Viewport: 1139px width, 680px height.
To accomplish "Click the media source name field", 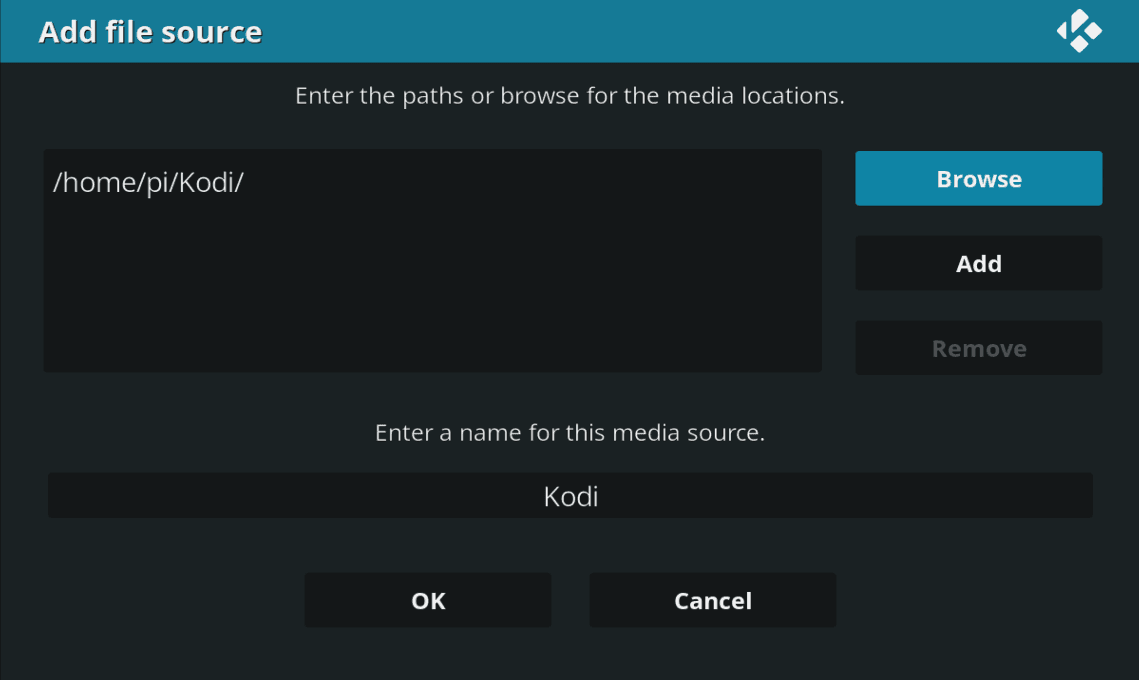I will [x=570, y=495].
